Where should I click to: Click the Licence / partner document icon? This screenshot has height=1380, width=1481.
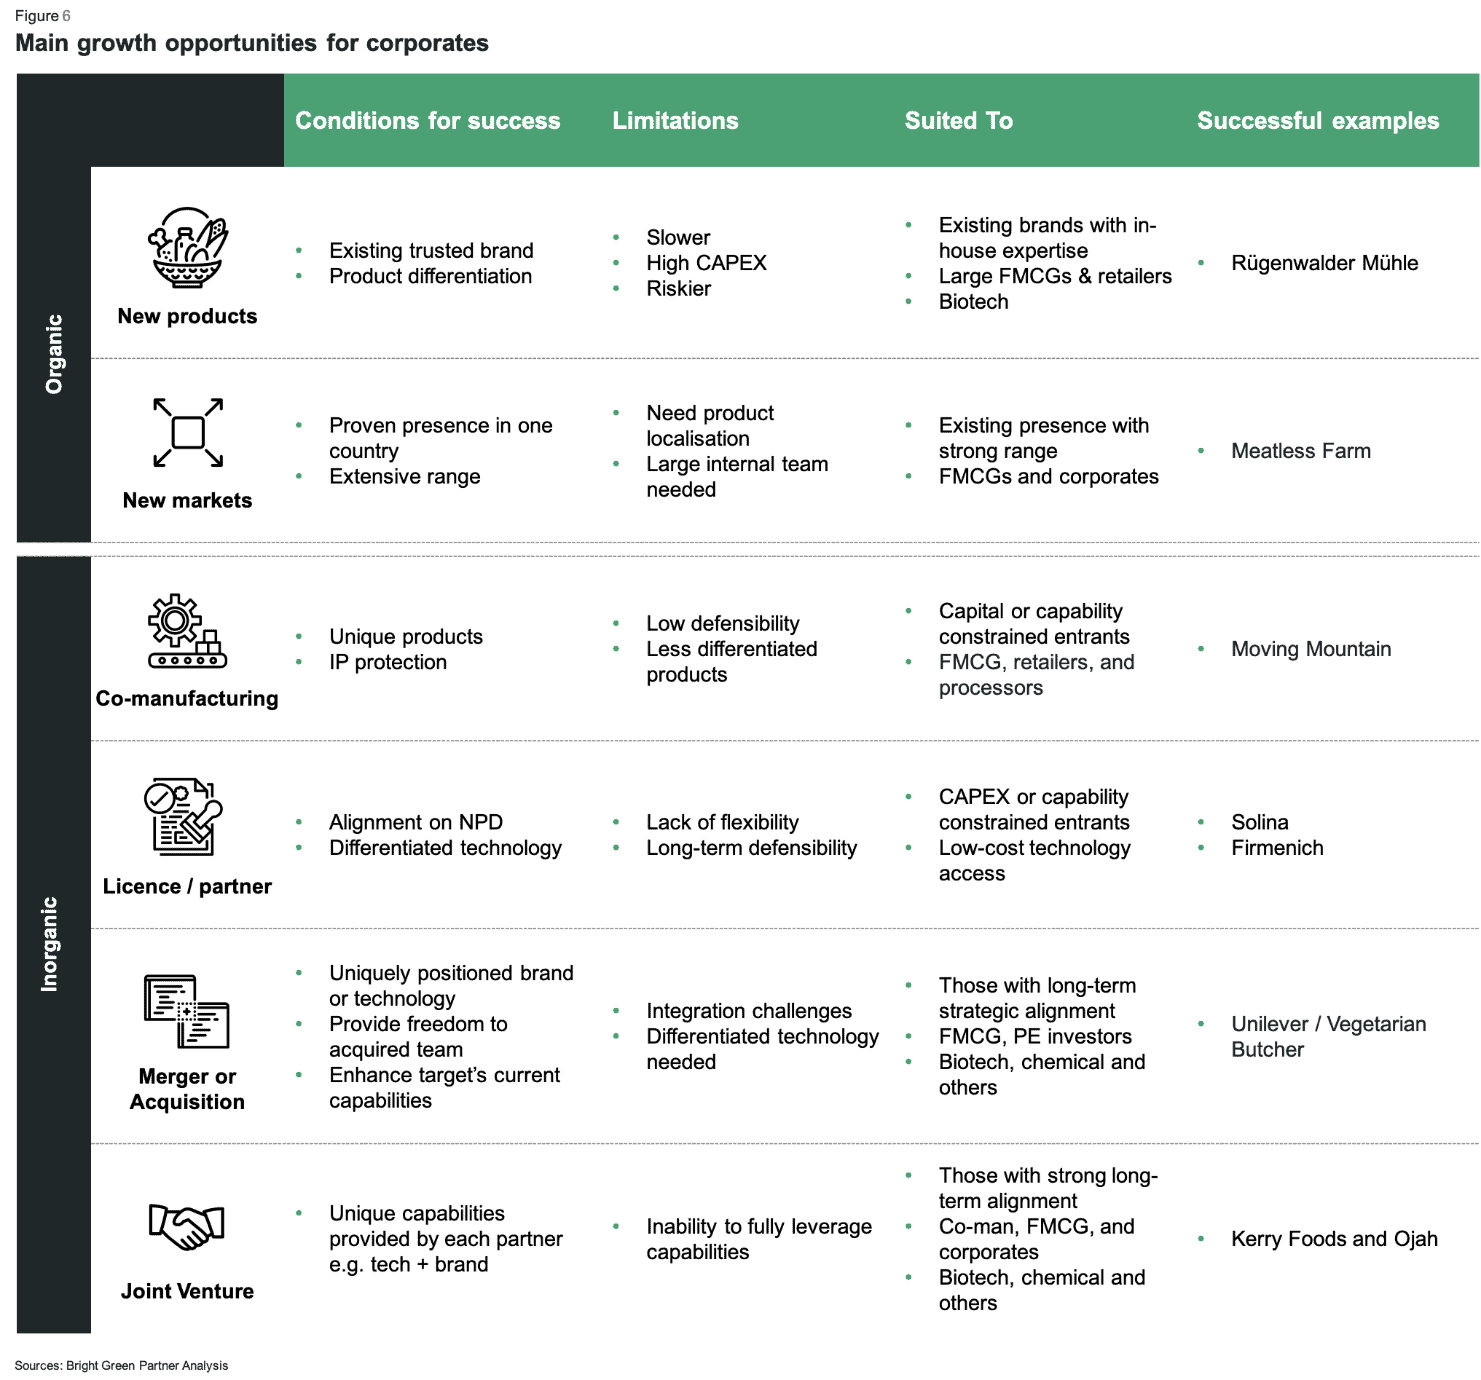pos(180,815)
